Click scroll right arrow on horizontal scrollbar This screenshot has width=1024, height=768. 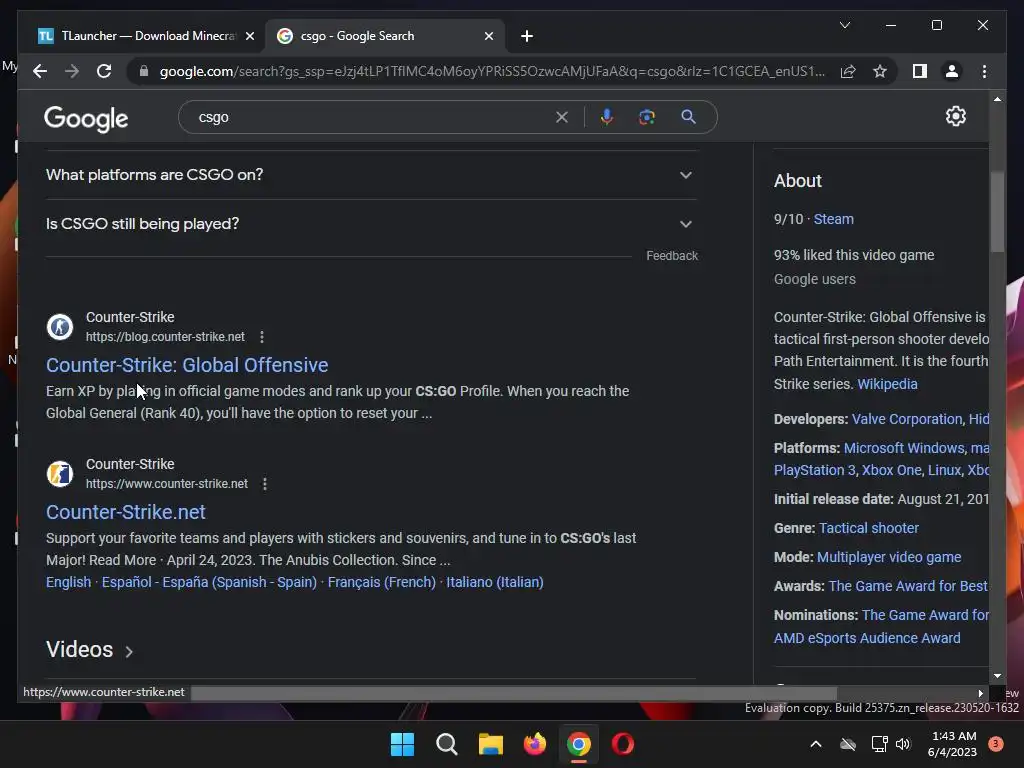point(980,694)
